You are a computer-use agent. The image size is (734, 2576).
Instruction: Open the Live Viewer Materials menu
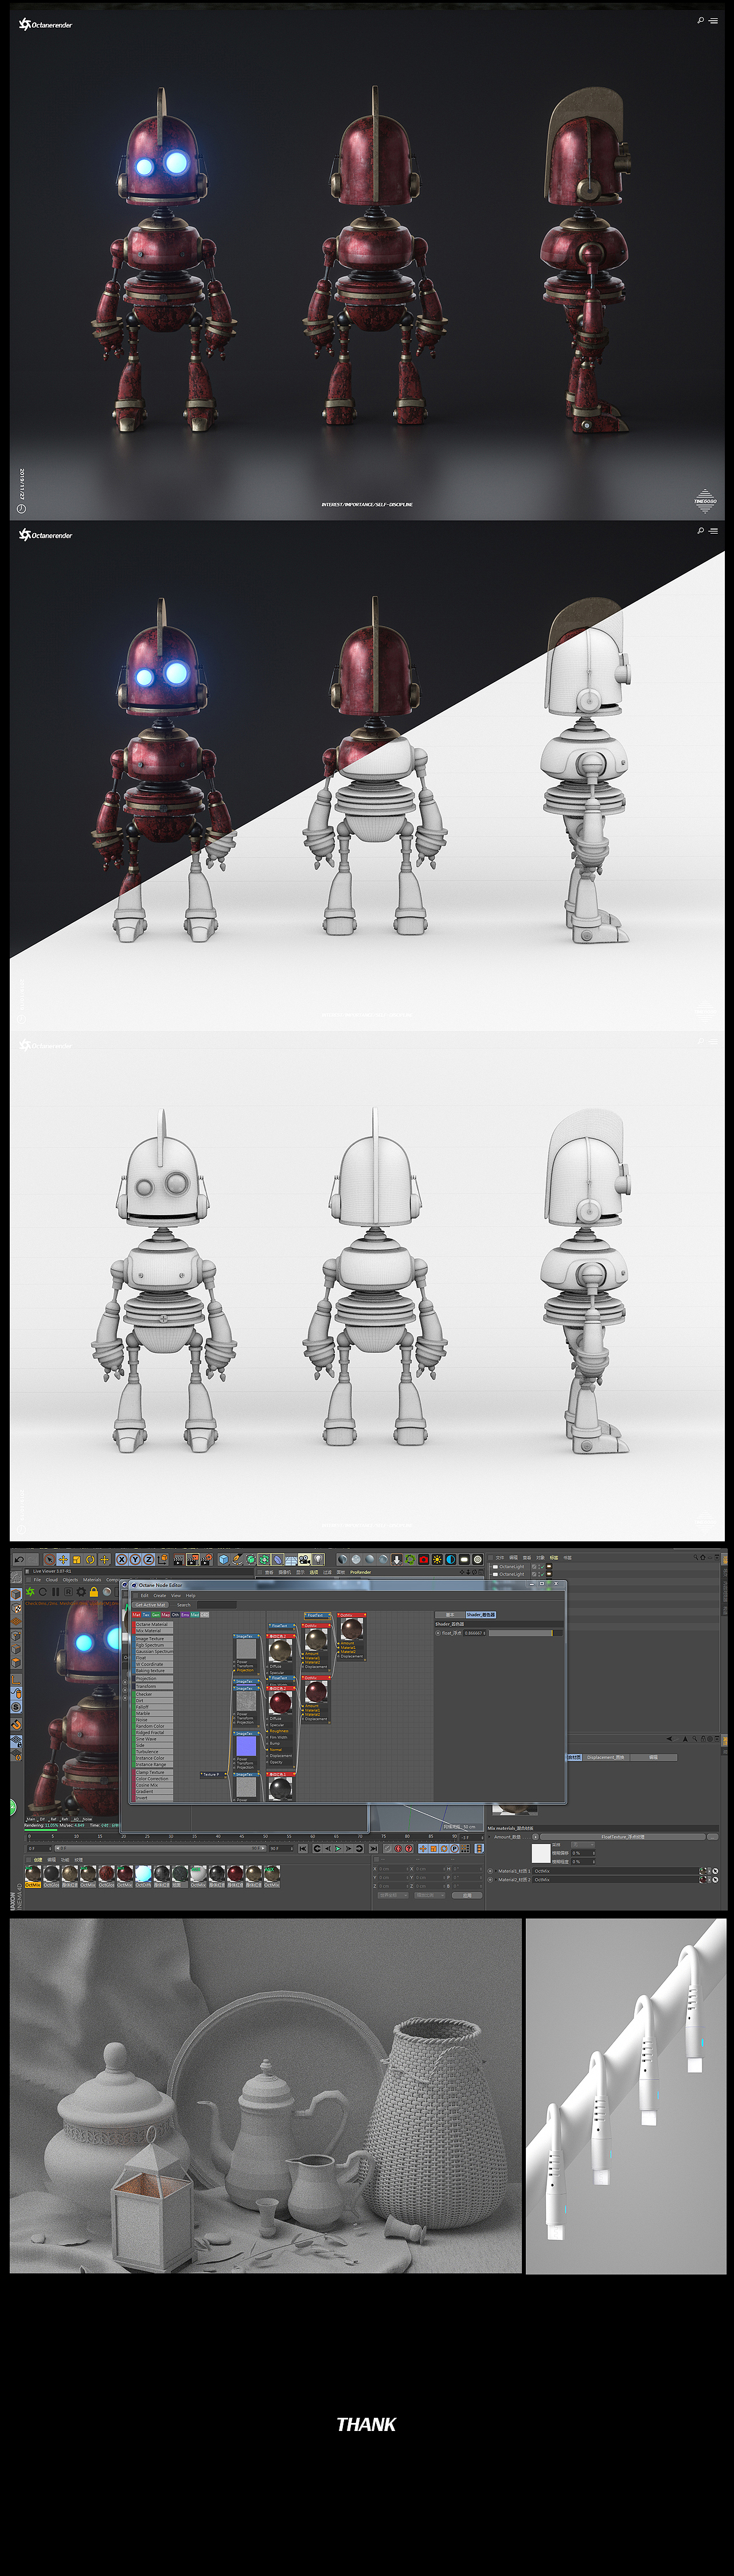click(x=92, y=1580)
